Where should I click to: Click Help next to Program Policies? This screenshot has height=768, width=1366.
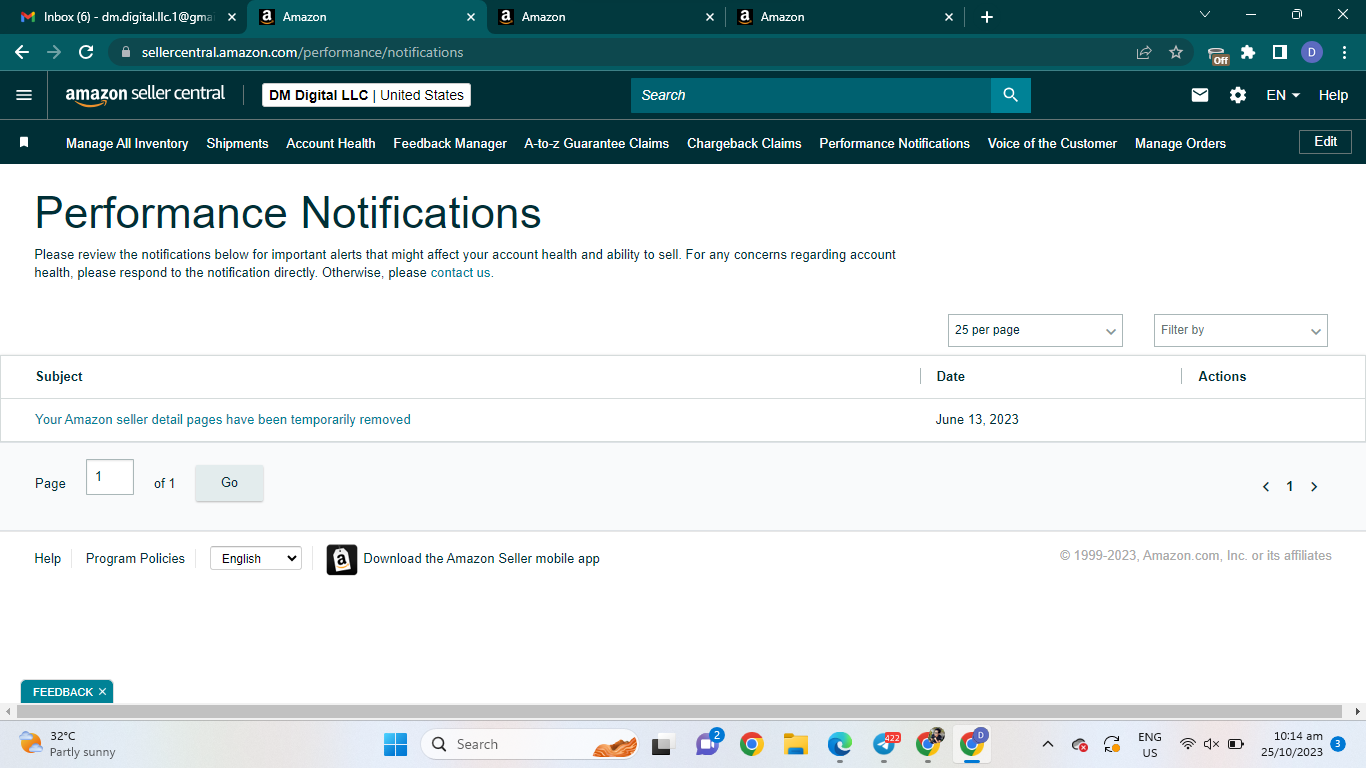point(48,559)
